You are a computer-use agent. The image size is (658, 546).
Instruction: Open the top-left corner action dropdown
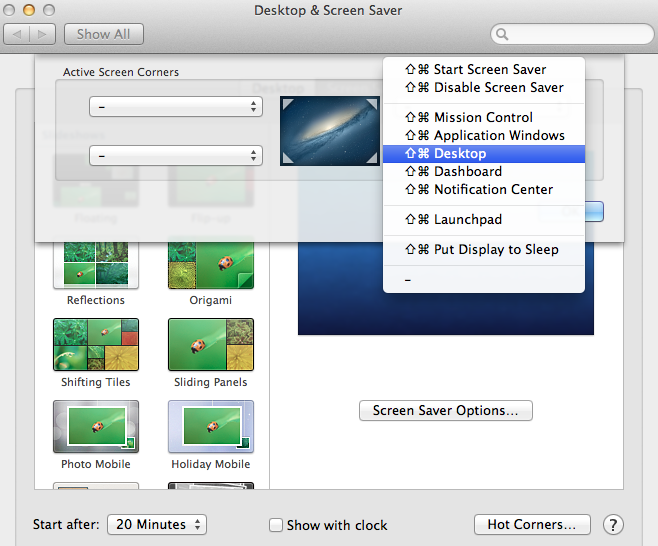[176, 107]
